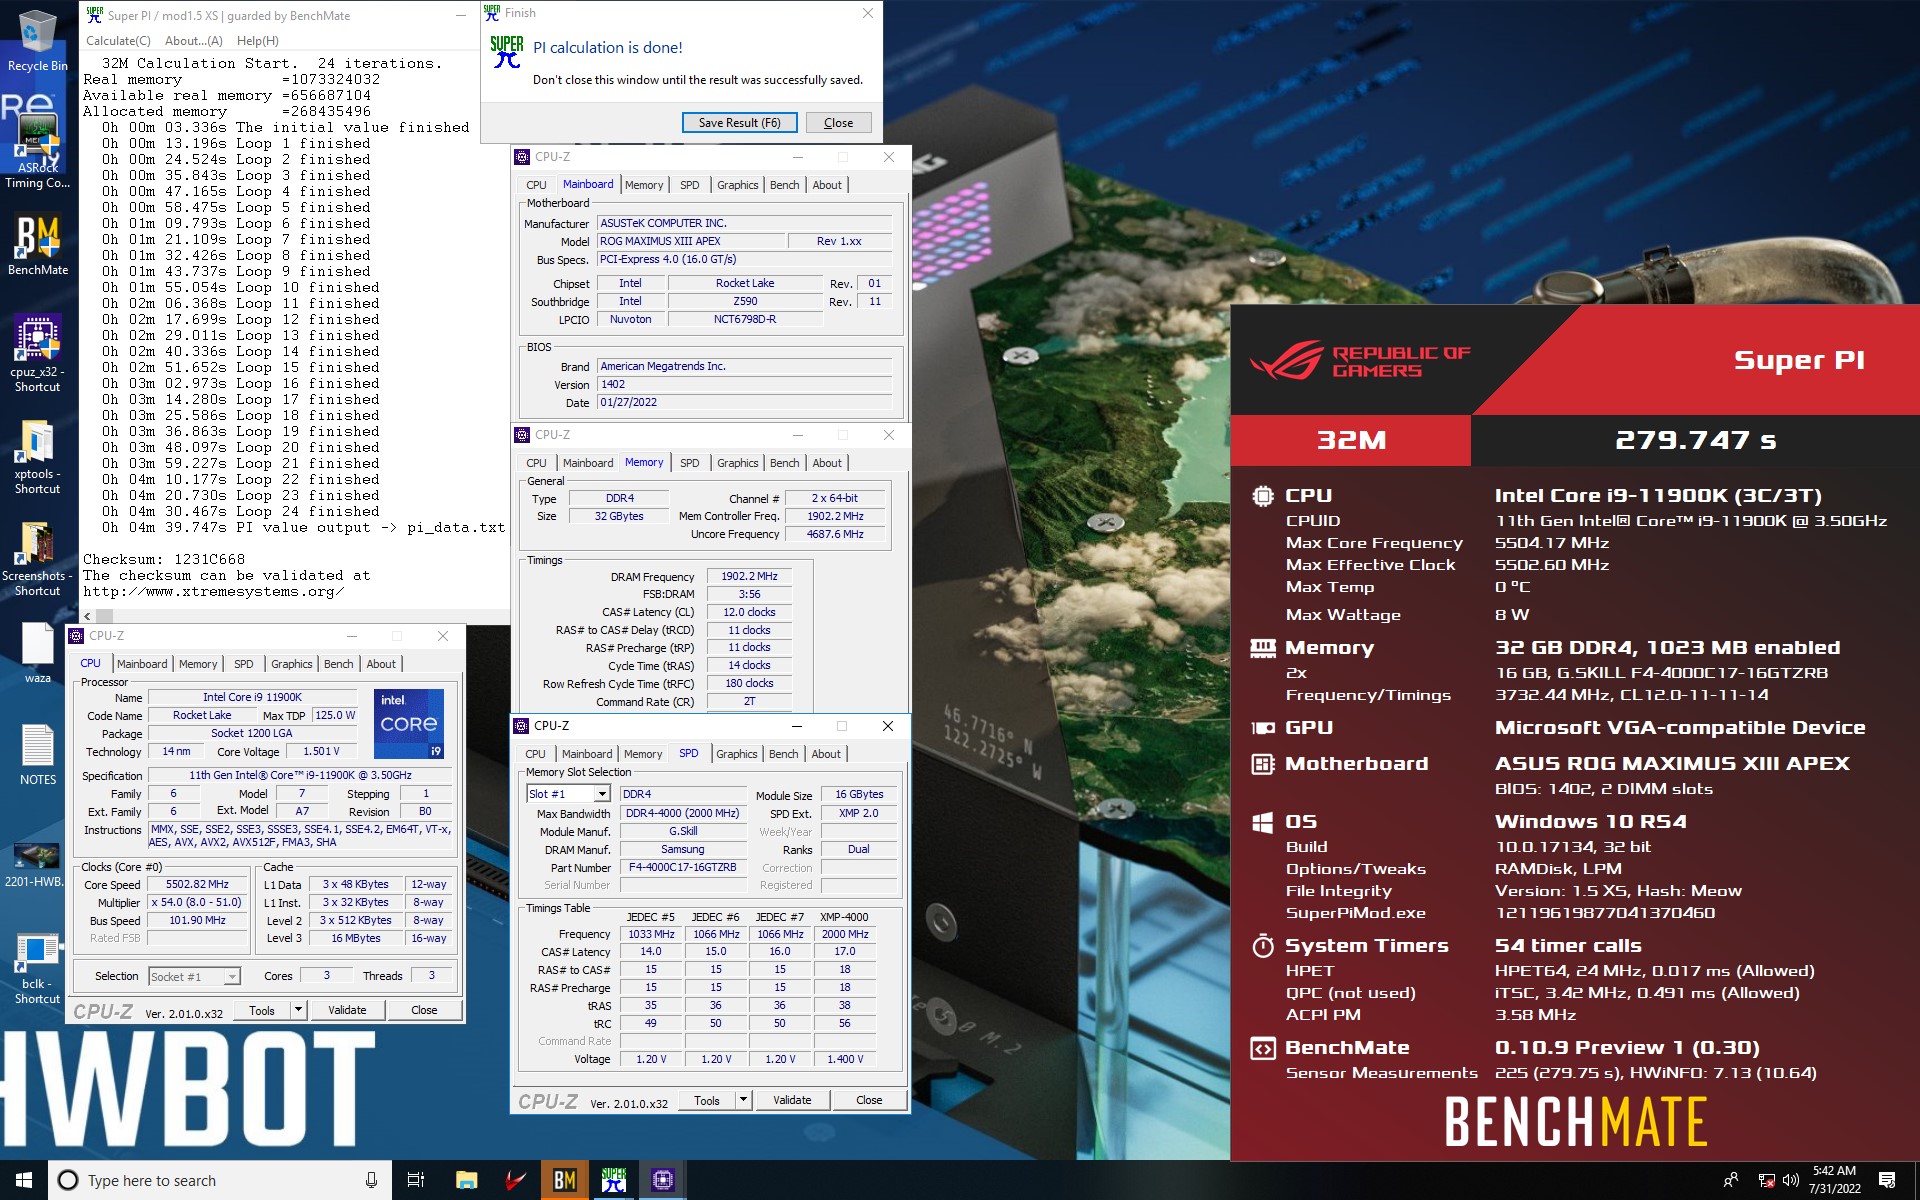The width and height of the screenshot is (1920, 1200).
Task: Open About...(A) menu in Super PI
Action: coord(194,41)
